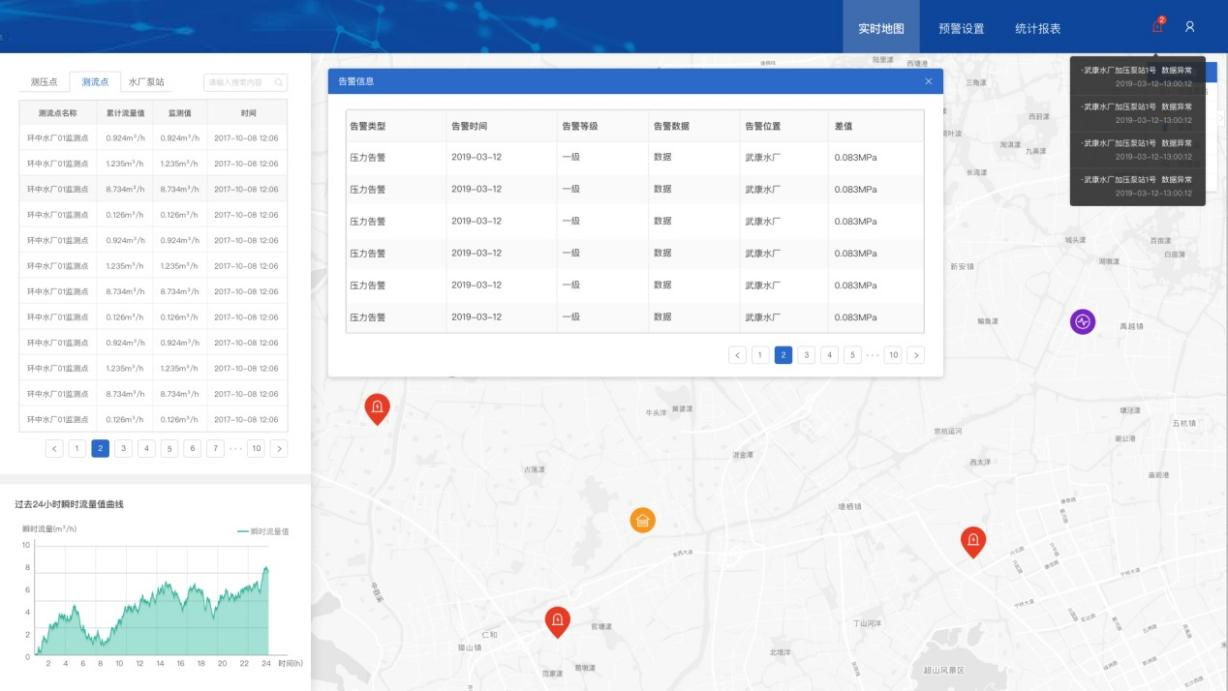Select page 10 in alarm table pagination
The height and width of the screenshot is (691, 1228).
coord(892,355)
